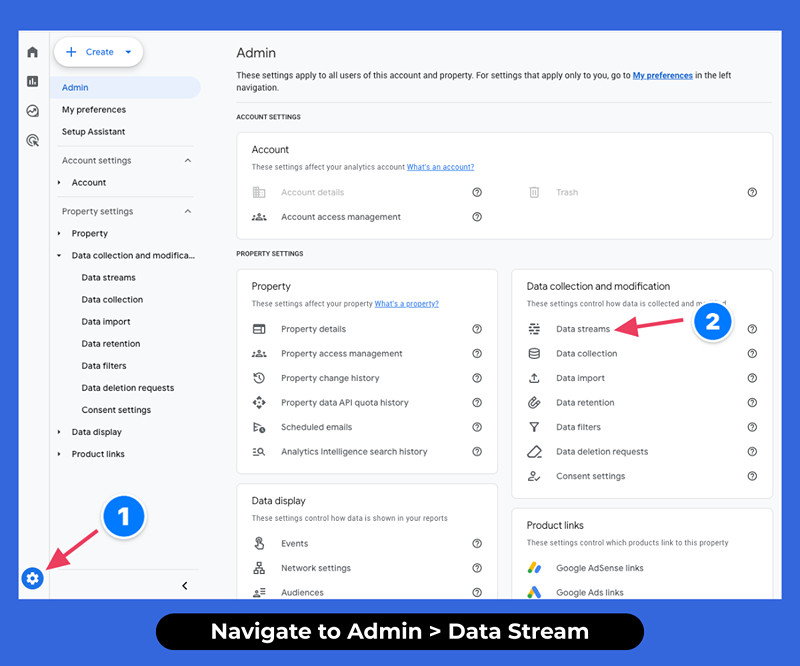Open Property data API quota history setting
This screenshot has height=666, width=800.
[345, 403]
